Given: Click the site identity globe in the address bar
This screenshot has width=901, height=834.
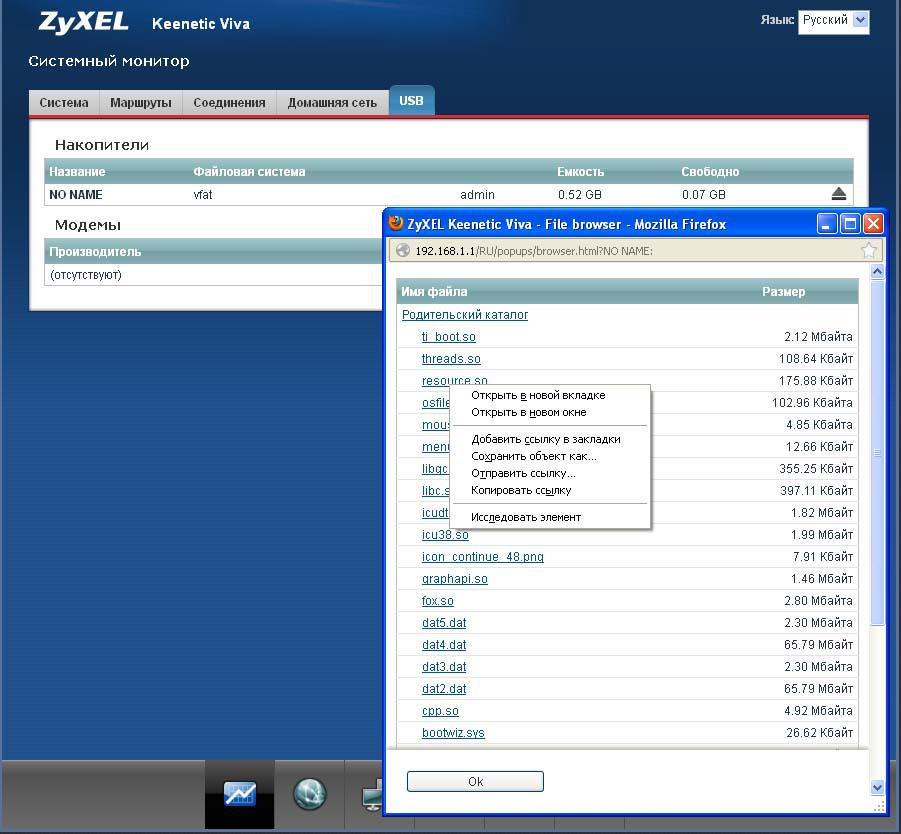Looking at the screenshot, I should [x=403, y=251].
